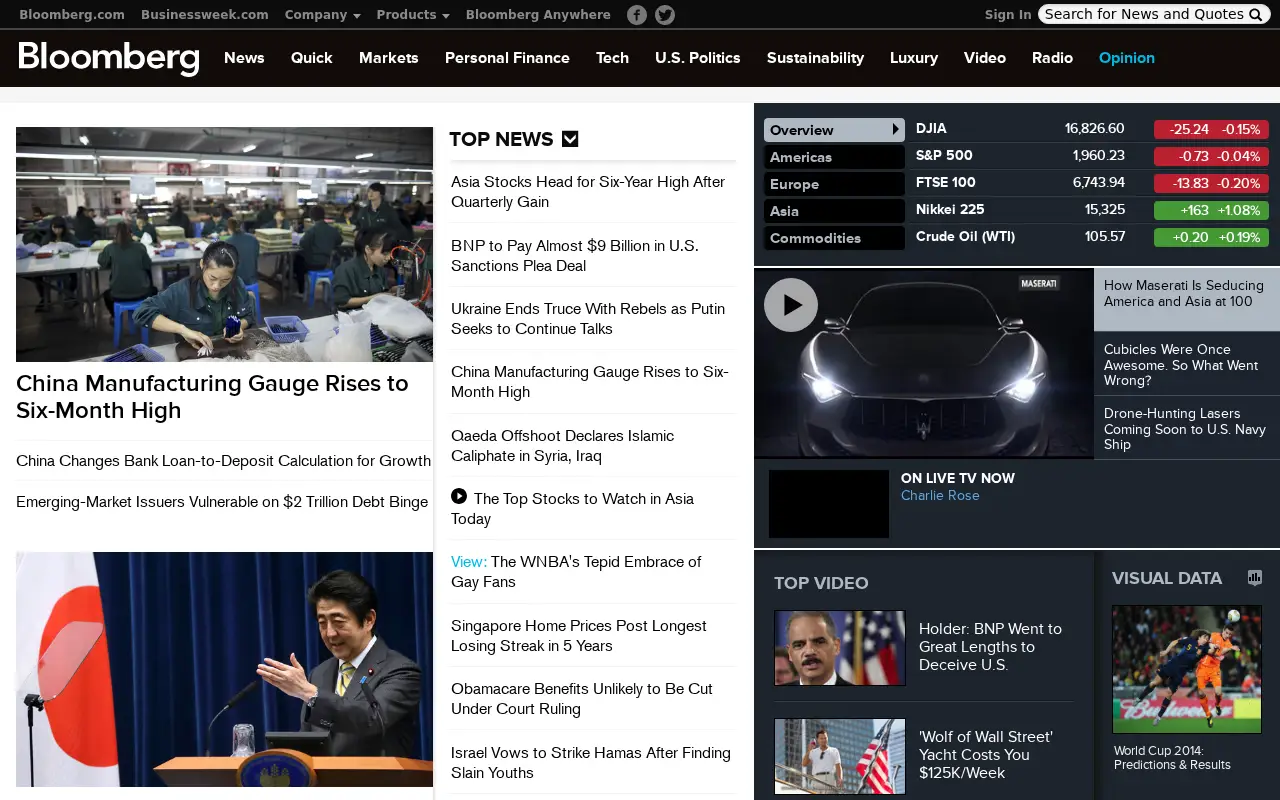Image resolution: width=1280 pixels, height=800 pixels.
Task: Select the Asia market tab
Action: pos(834,211)
